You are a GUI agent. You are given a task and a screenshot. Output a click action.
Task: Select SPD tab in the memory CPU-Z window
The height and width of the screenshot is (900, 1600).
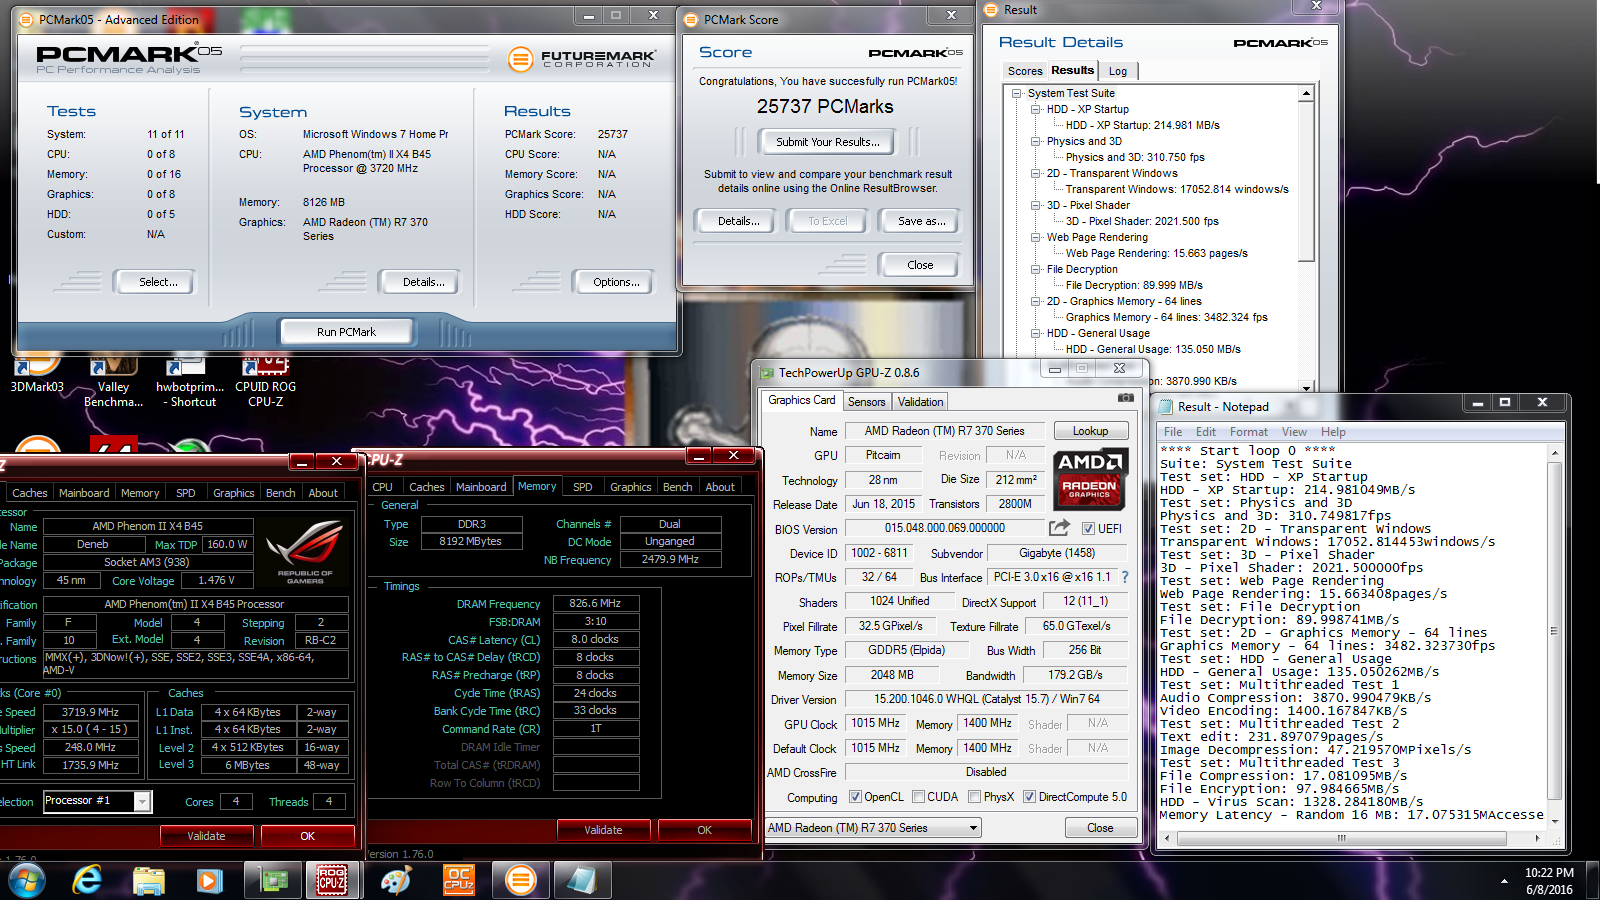582,487
